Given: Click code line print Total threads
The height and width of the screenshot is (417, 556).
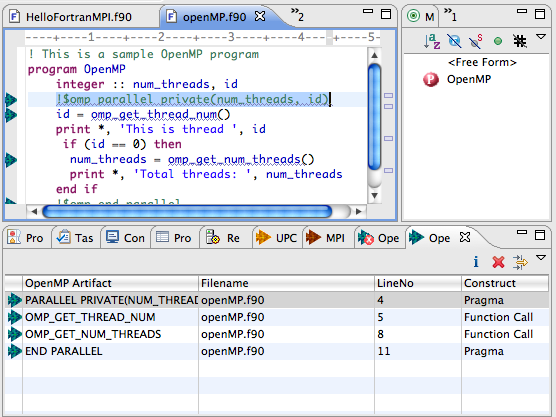Looking at the screenshot, I should click(x=206, y=174).
